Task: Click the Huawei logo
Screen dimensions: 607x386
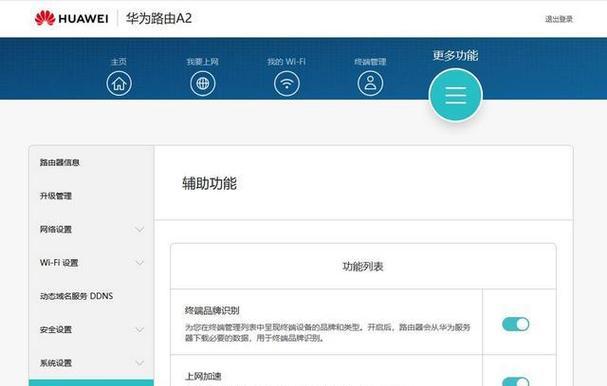Action: pyautogui.click(x=71, y=18)
